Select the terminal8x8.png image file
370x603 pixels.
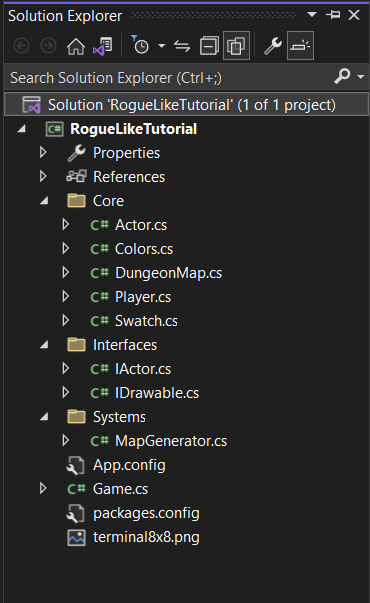pyautogui.click(x=146, y=537)
